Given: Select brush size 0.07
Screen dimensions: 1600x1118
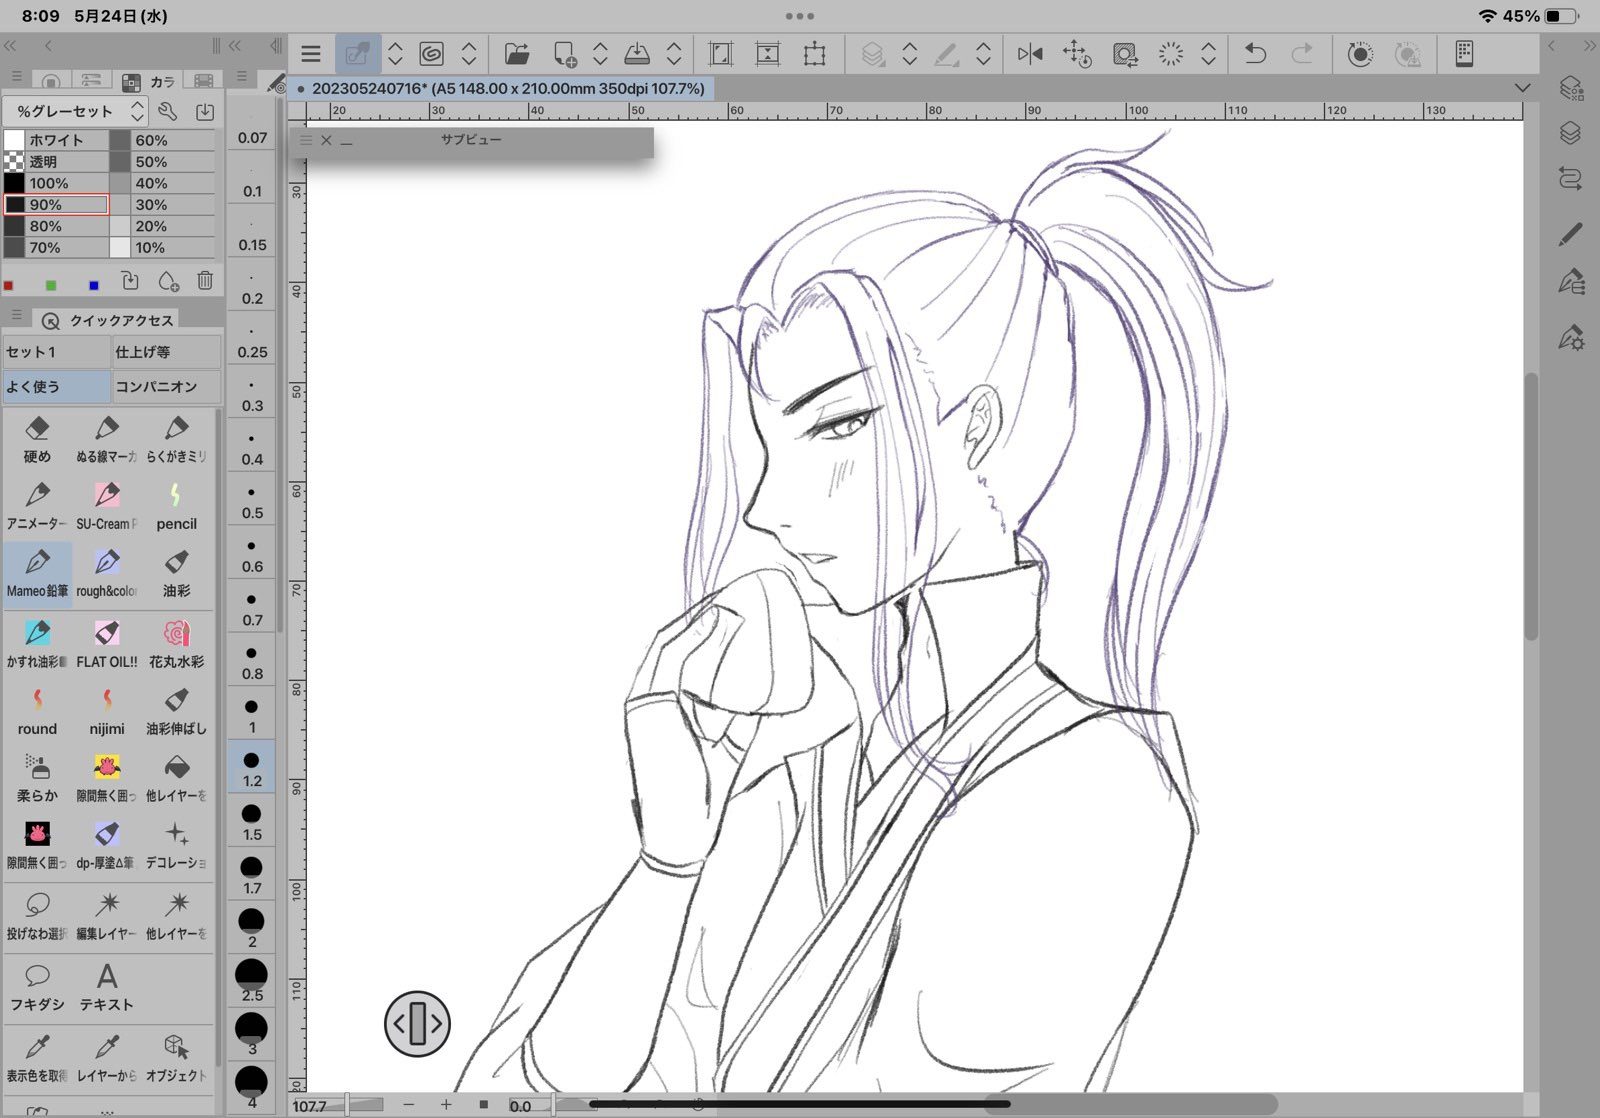Looking at the screenshot, I should click(252, 125).
